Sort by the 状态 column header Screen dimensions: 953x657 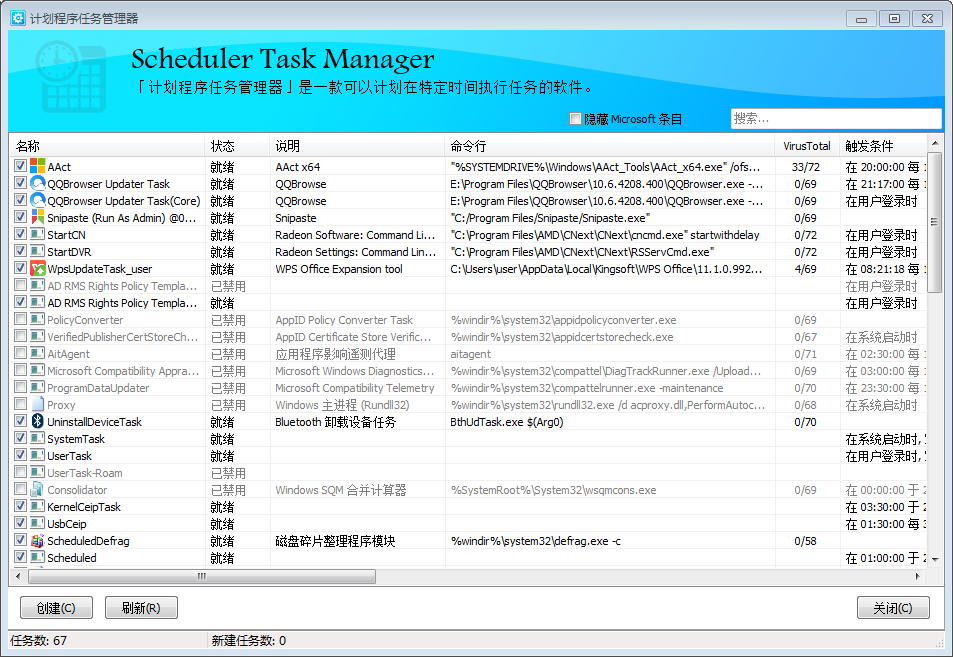[237, 146]
